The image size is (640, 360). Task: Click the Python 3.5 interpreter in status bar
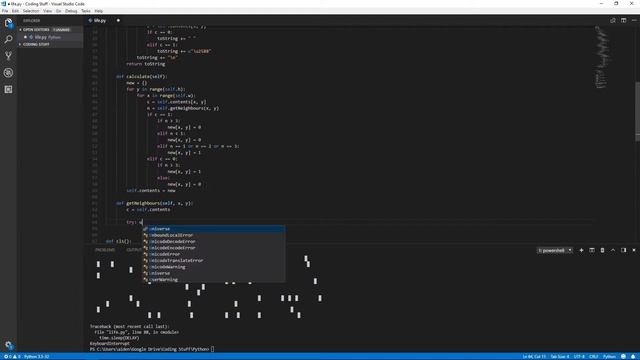(x=36, y=356)
